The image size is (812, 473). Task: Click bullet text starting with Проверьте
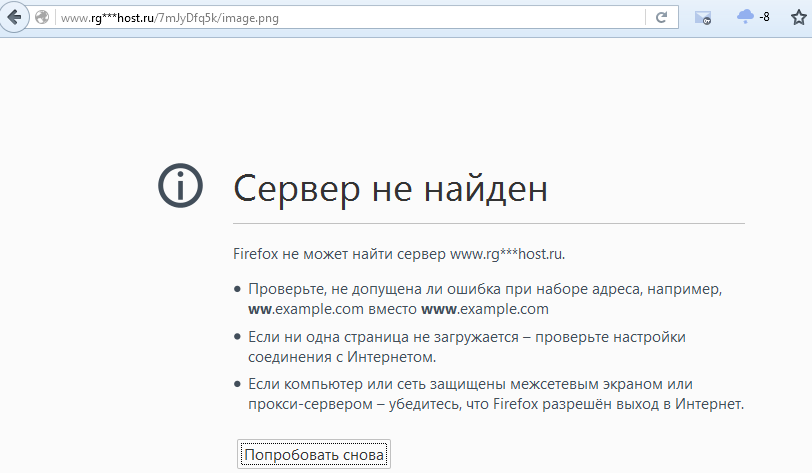(x=484, y=288)
